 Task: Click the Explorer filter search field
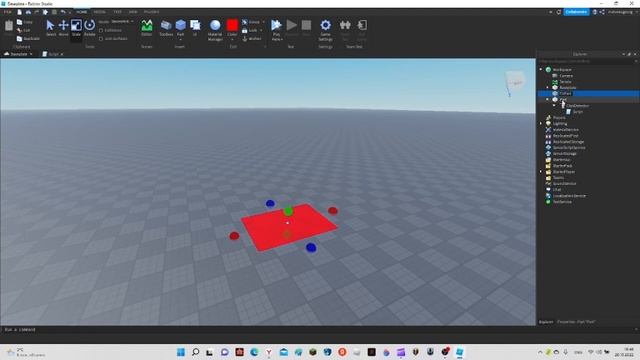587,61
